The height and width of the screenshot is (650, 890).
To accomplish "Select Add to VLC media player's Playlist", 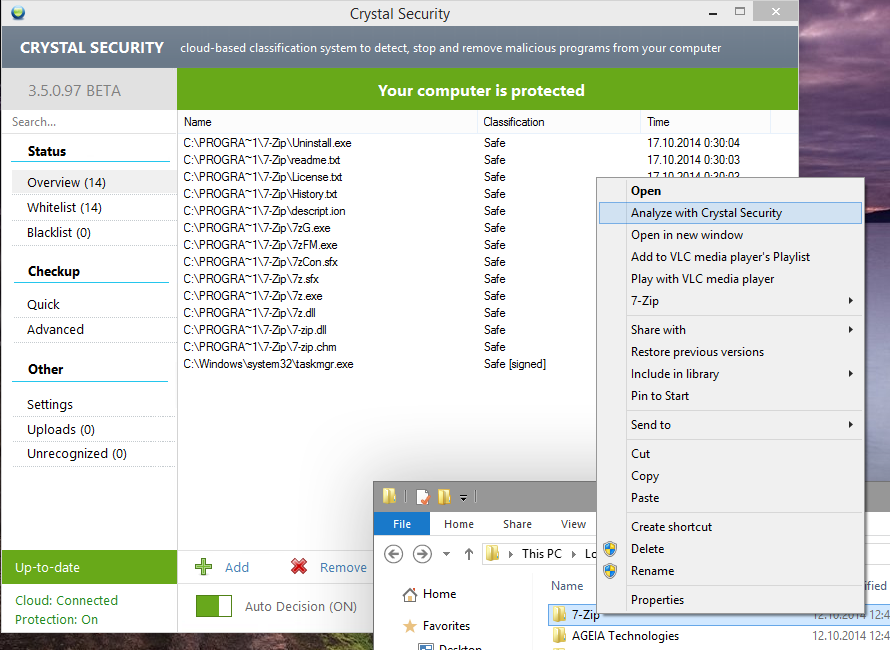I will tap(730, 257).
